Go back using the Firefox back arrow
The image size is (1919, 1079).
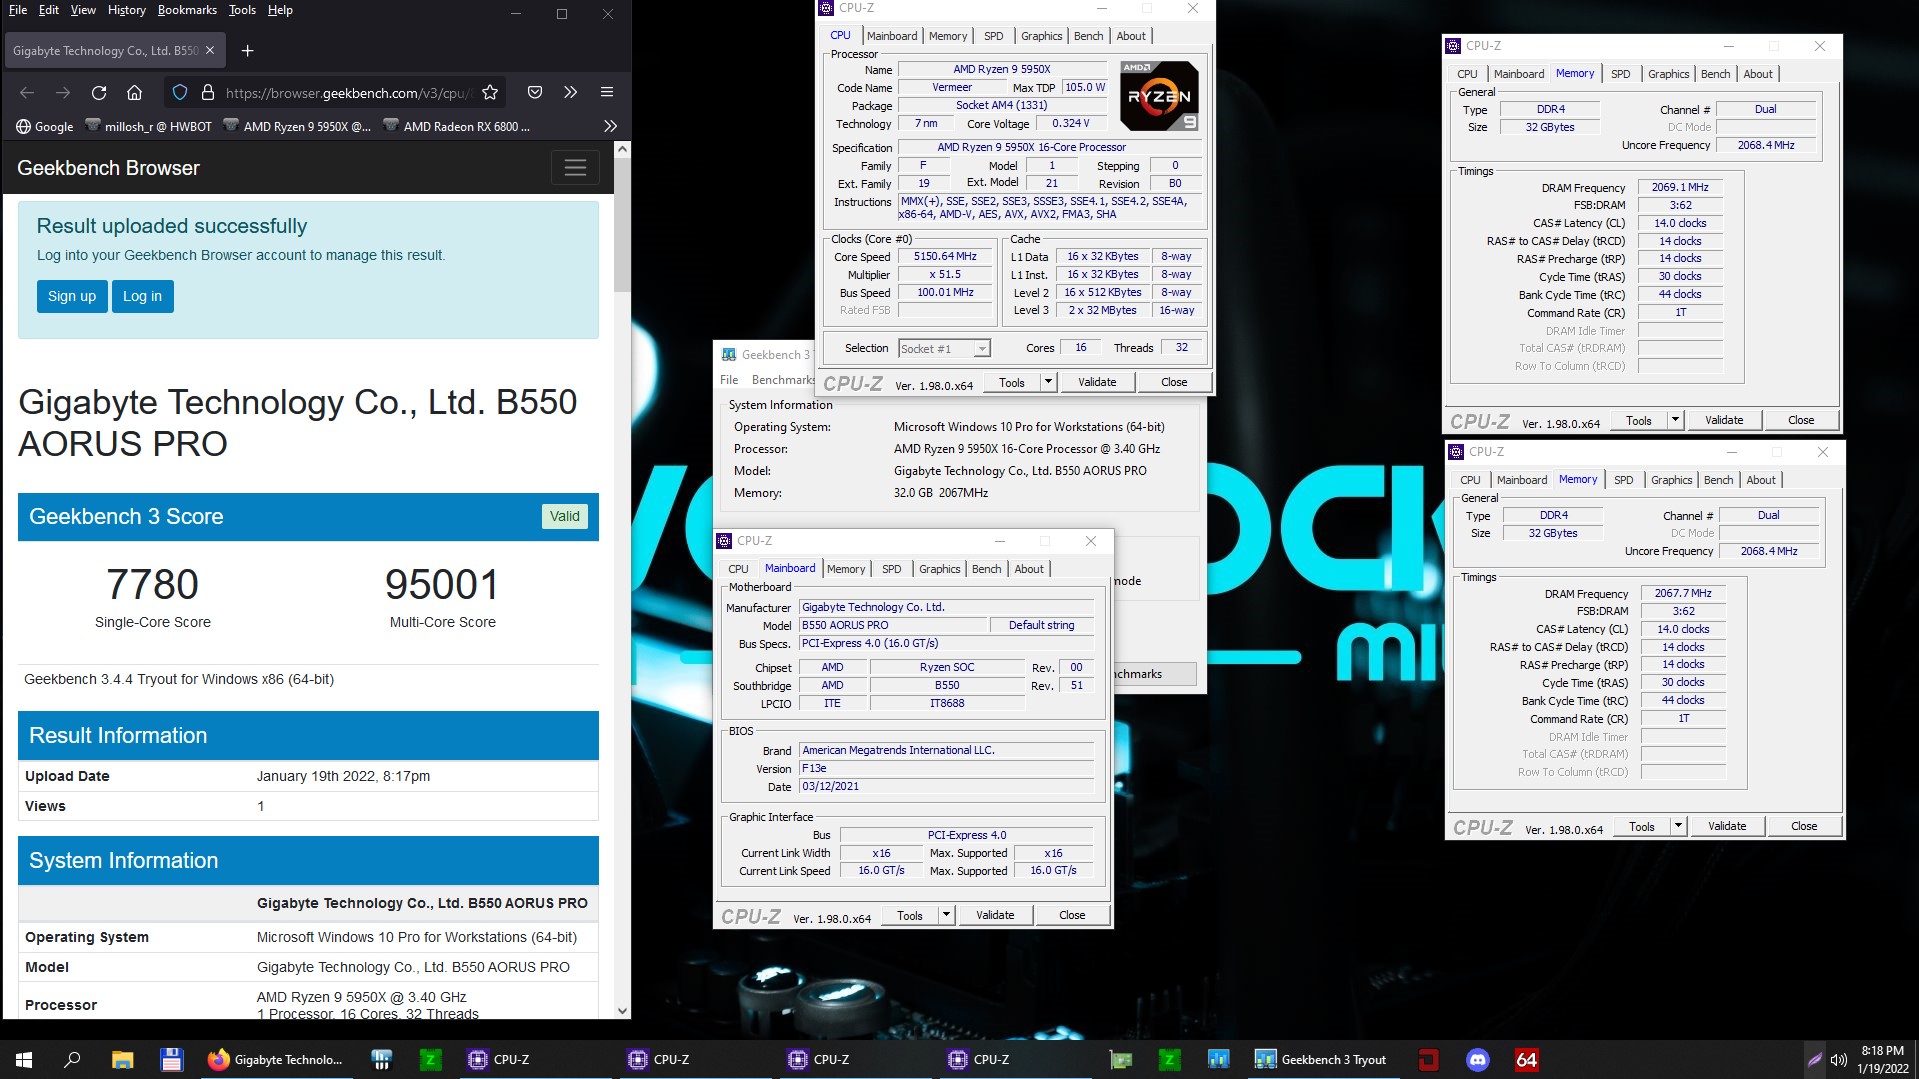27,93
